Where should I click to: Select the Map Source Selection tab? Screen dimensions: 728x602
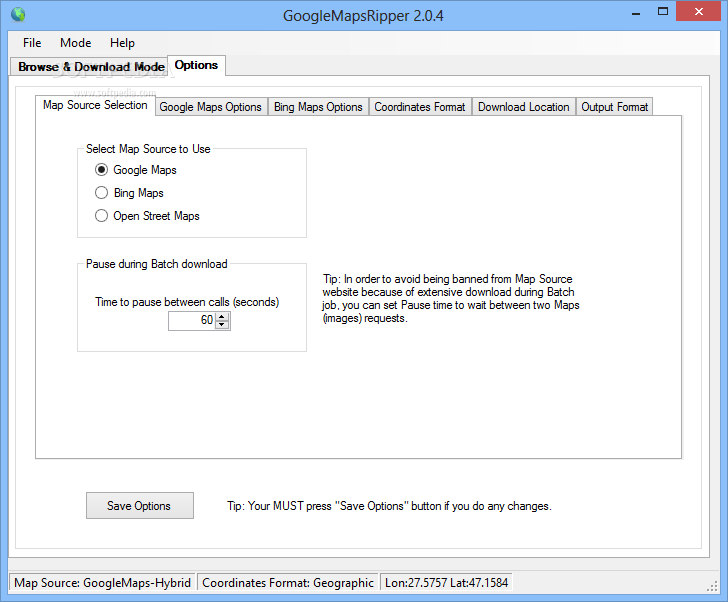(95, 105)
